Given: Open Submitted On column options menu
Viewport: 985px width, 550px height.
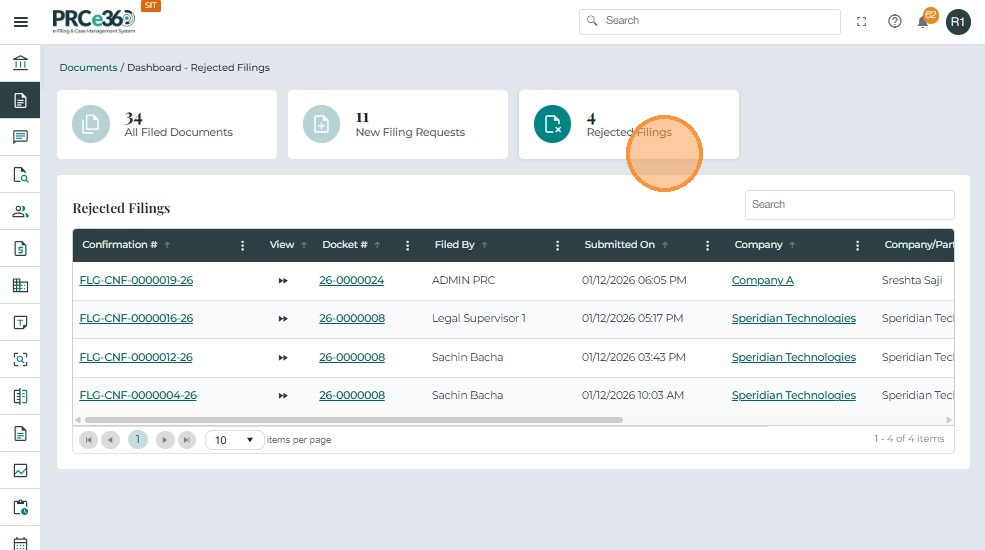Looking at the screenshot, I should click(708, 245).
